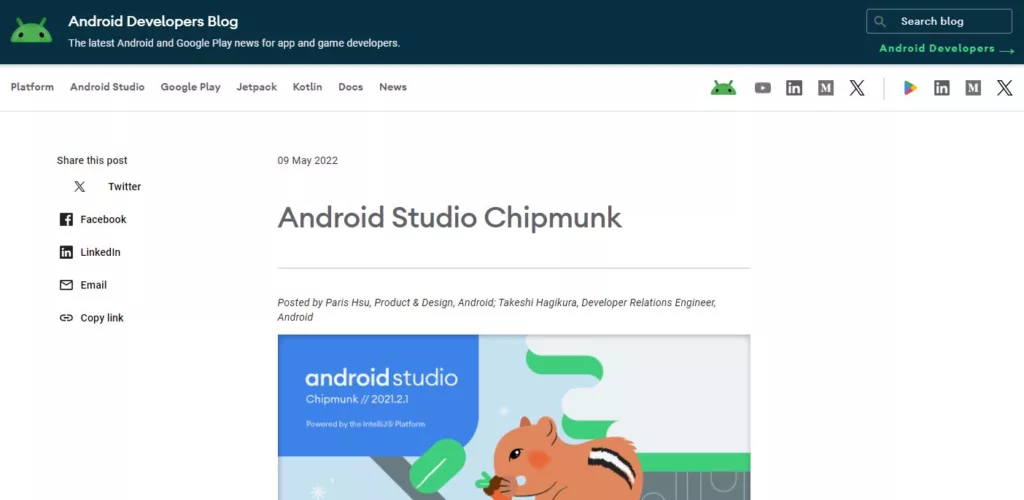Click the Share this post label

coord(92,161)
